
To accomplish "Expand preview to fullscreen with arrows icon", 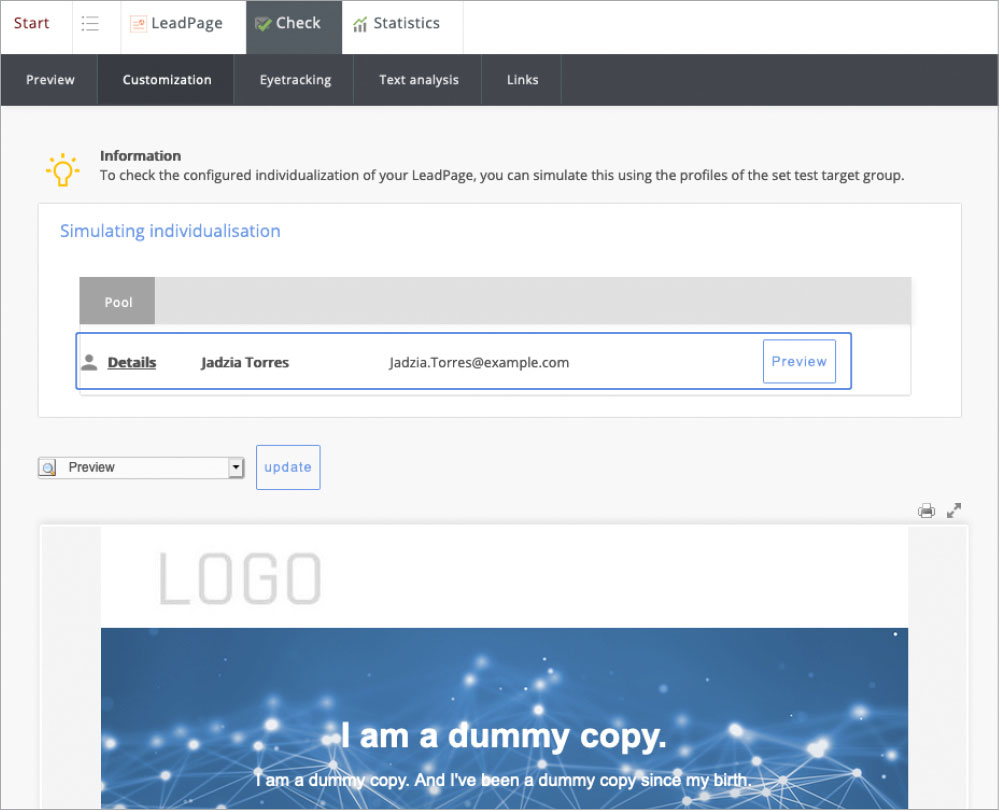I will [954, 511].
